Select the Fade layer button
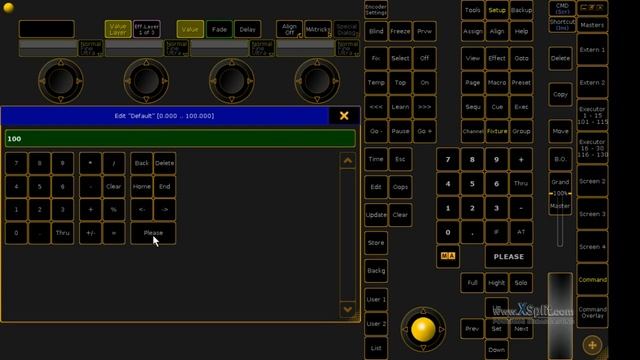Viewport: 640px width, 360px height. coord(219,29)
